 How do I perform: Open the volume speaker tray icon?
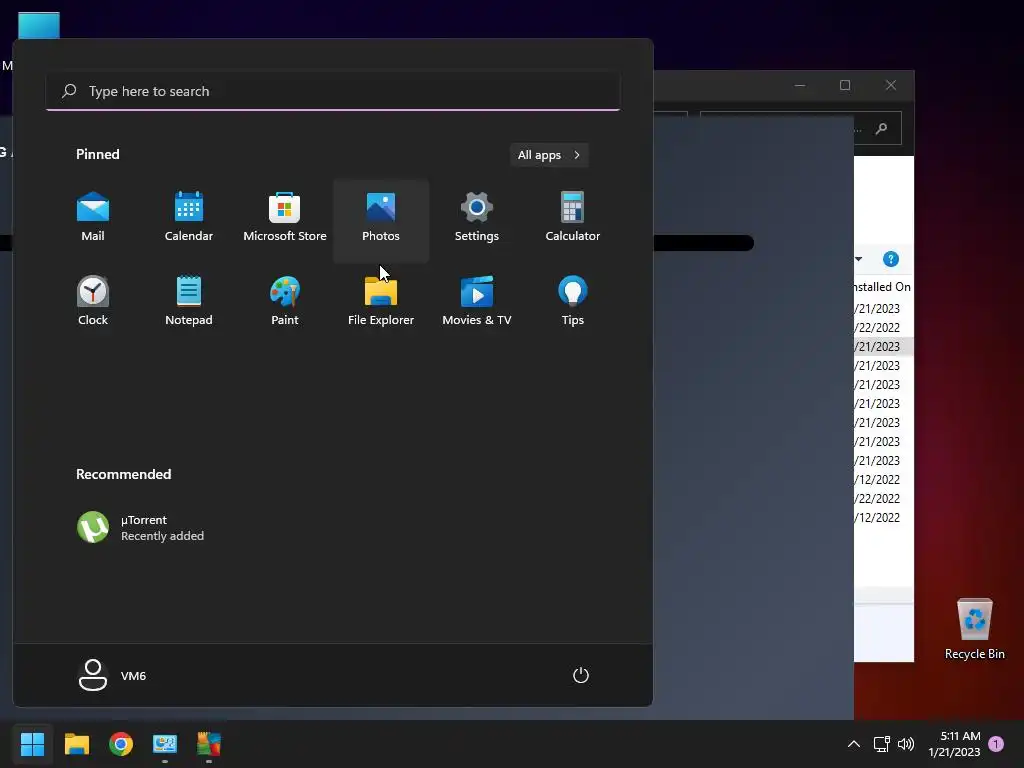point(906,744)
